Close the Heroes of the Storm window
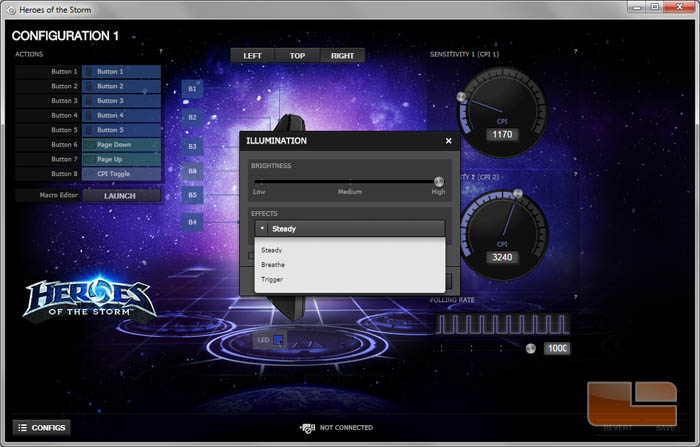 (679, 7)
